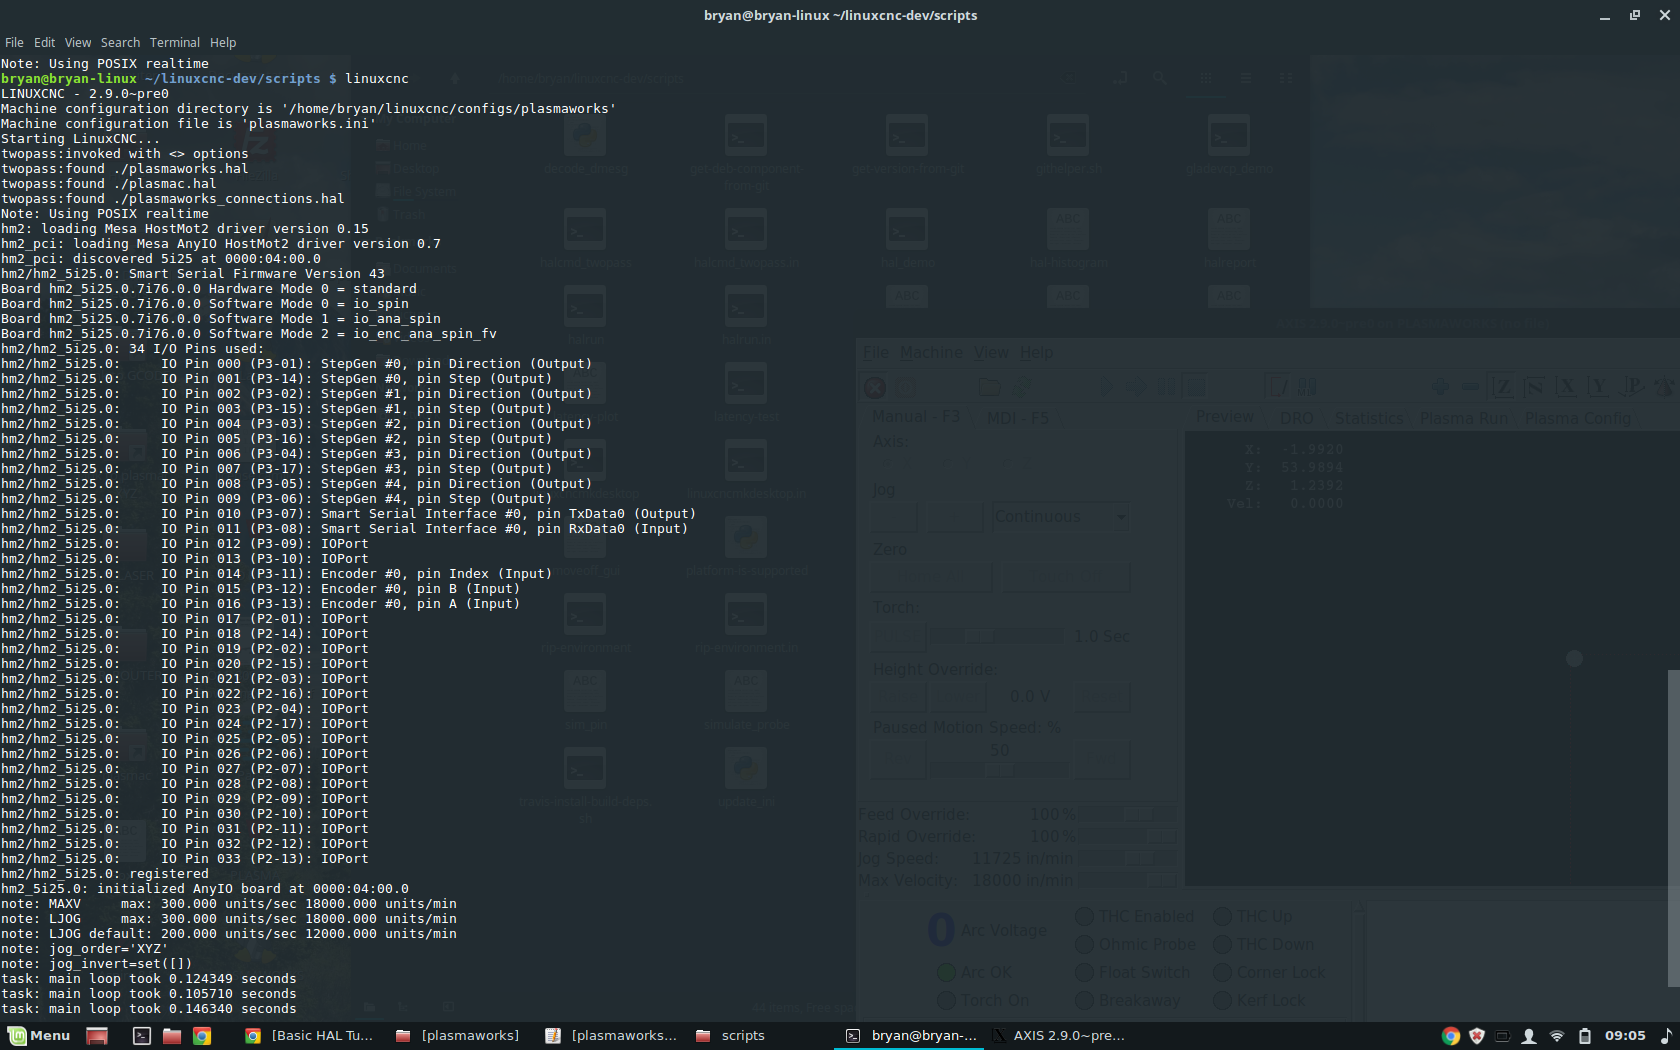
Task: Open the terminal File menu
Action: (14, 43)
